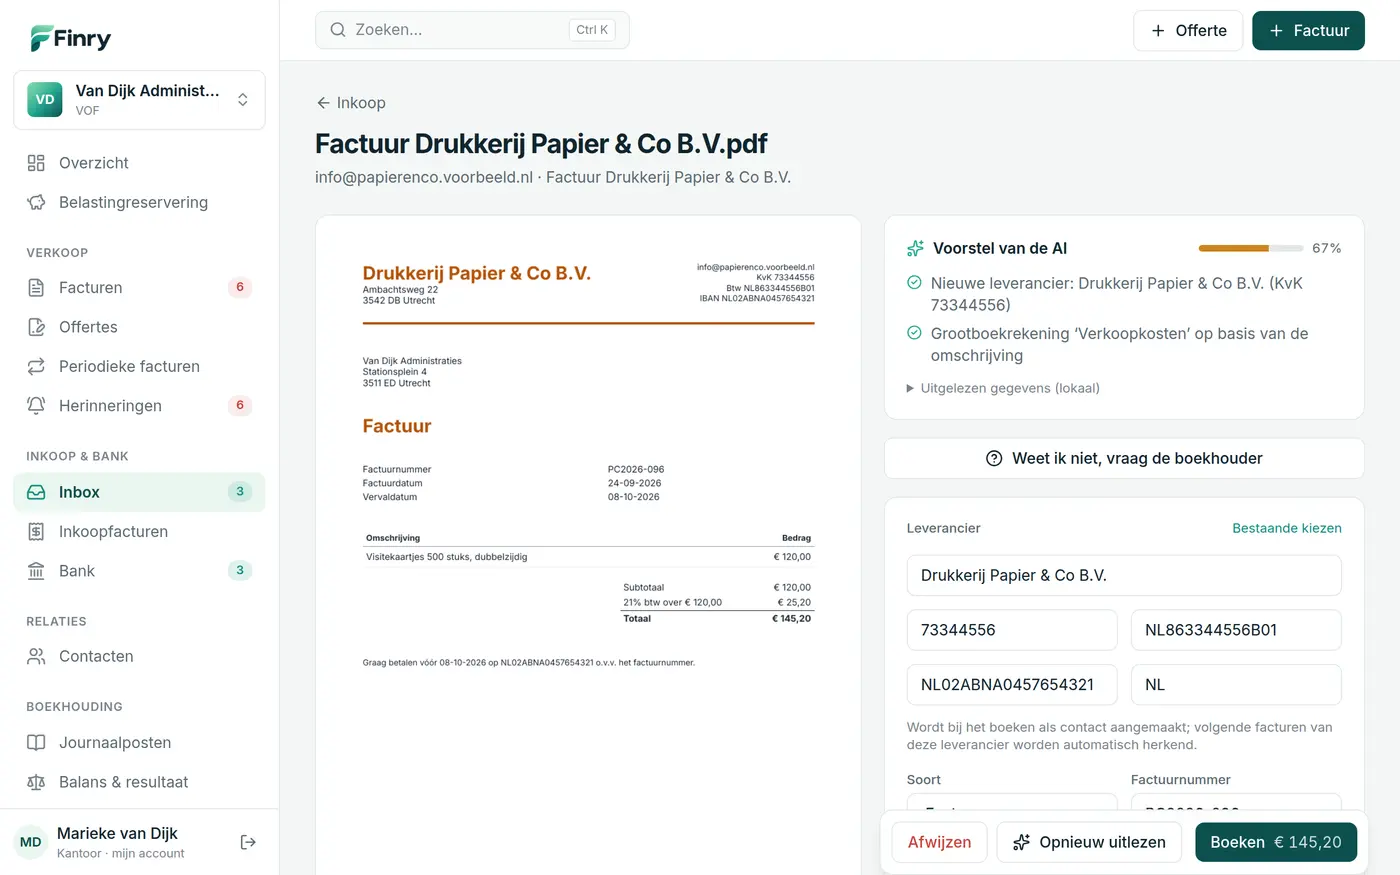Go back to Inkoop
1400x875 pixels.
(351, 103)
